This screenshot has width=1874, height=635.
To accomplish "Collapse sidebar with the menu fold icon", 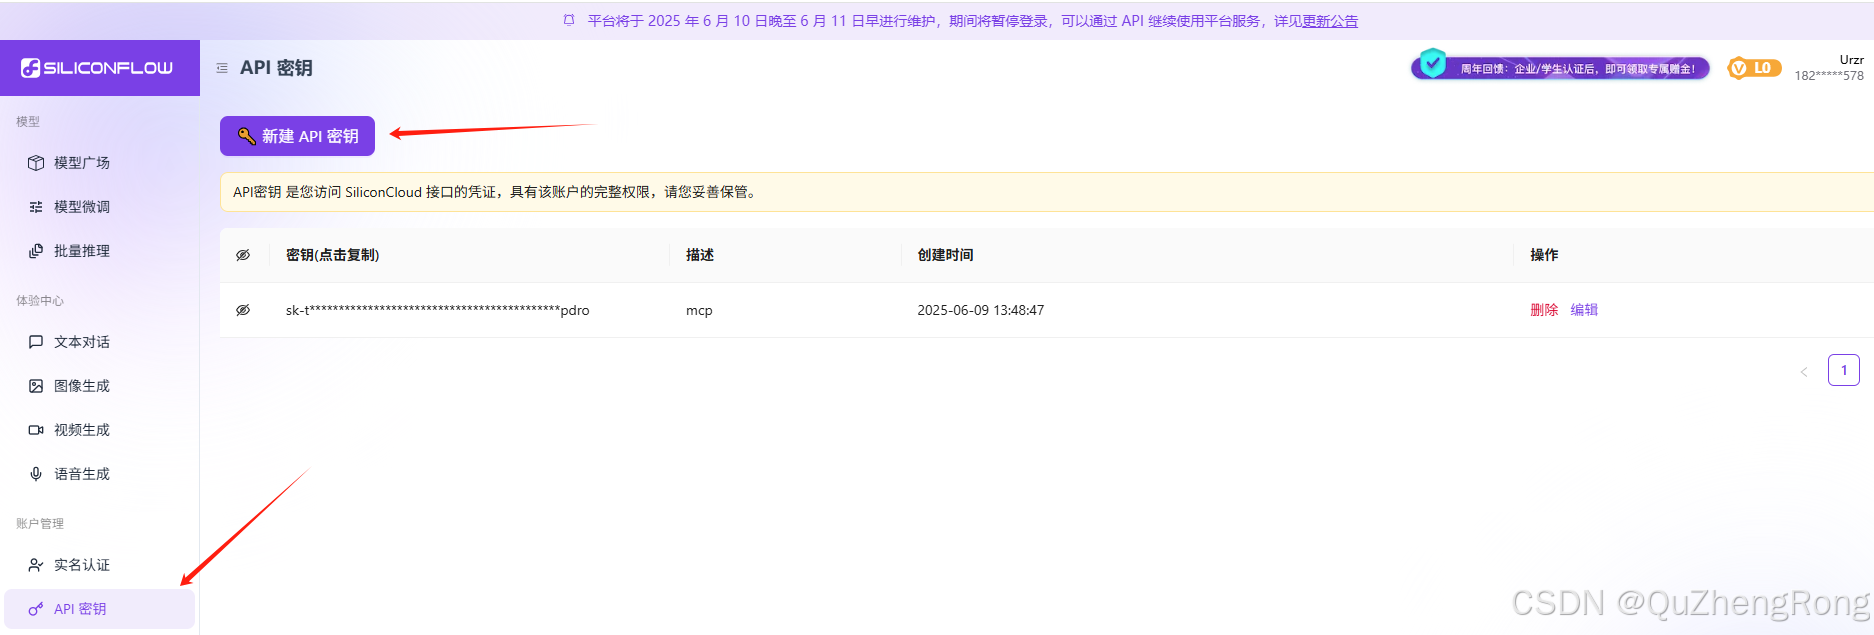I will point(222,68).
